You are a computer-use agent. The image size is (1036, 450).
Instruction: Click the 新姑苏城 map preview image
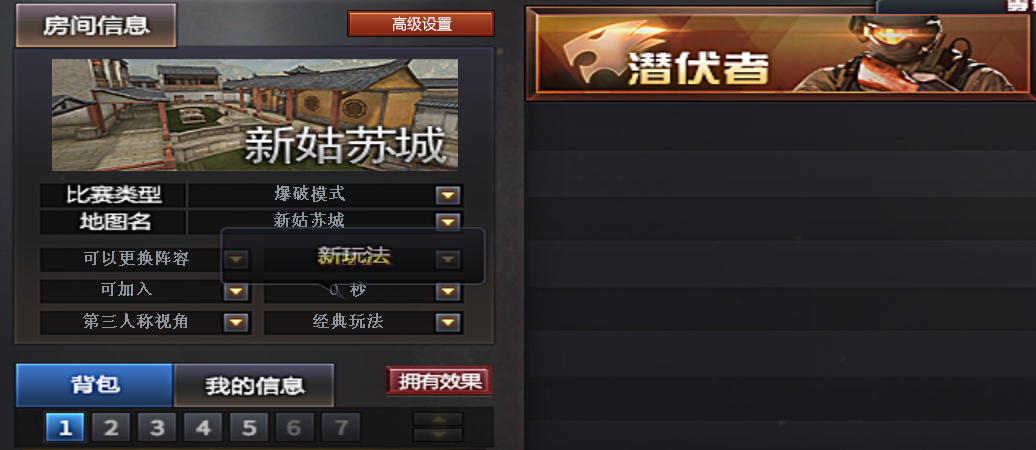coord(255,115)
